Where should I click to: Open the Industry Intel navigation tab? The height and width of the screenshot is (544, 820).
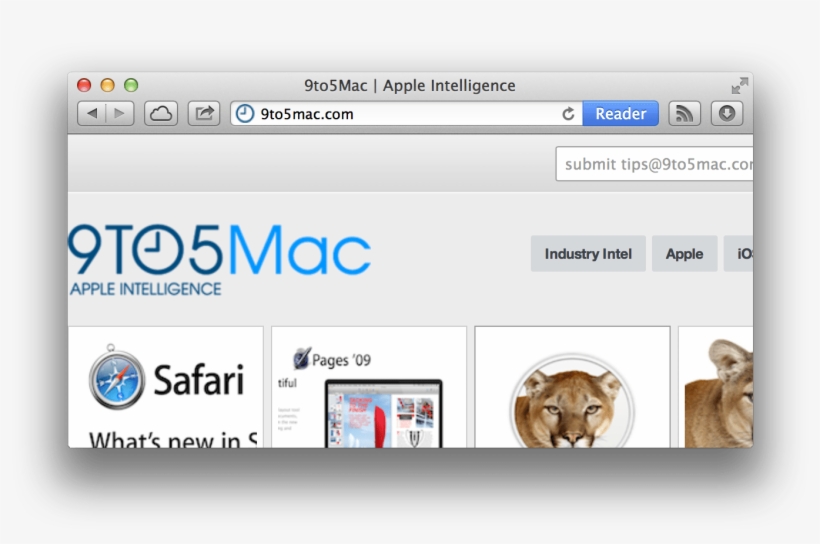(588, 254)
